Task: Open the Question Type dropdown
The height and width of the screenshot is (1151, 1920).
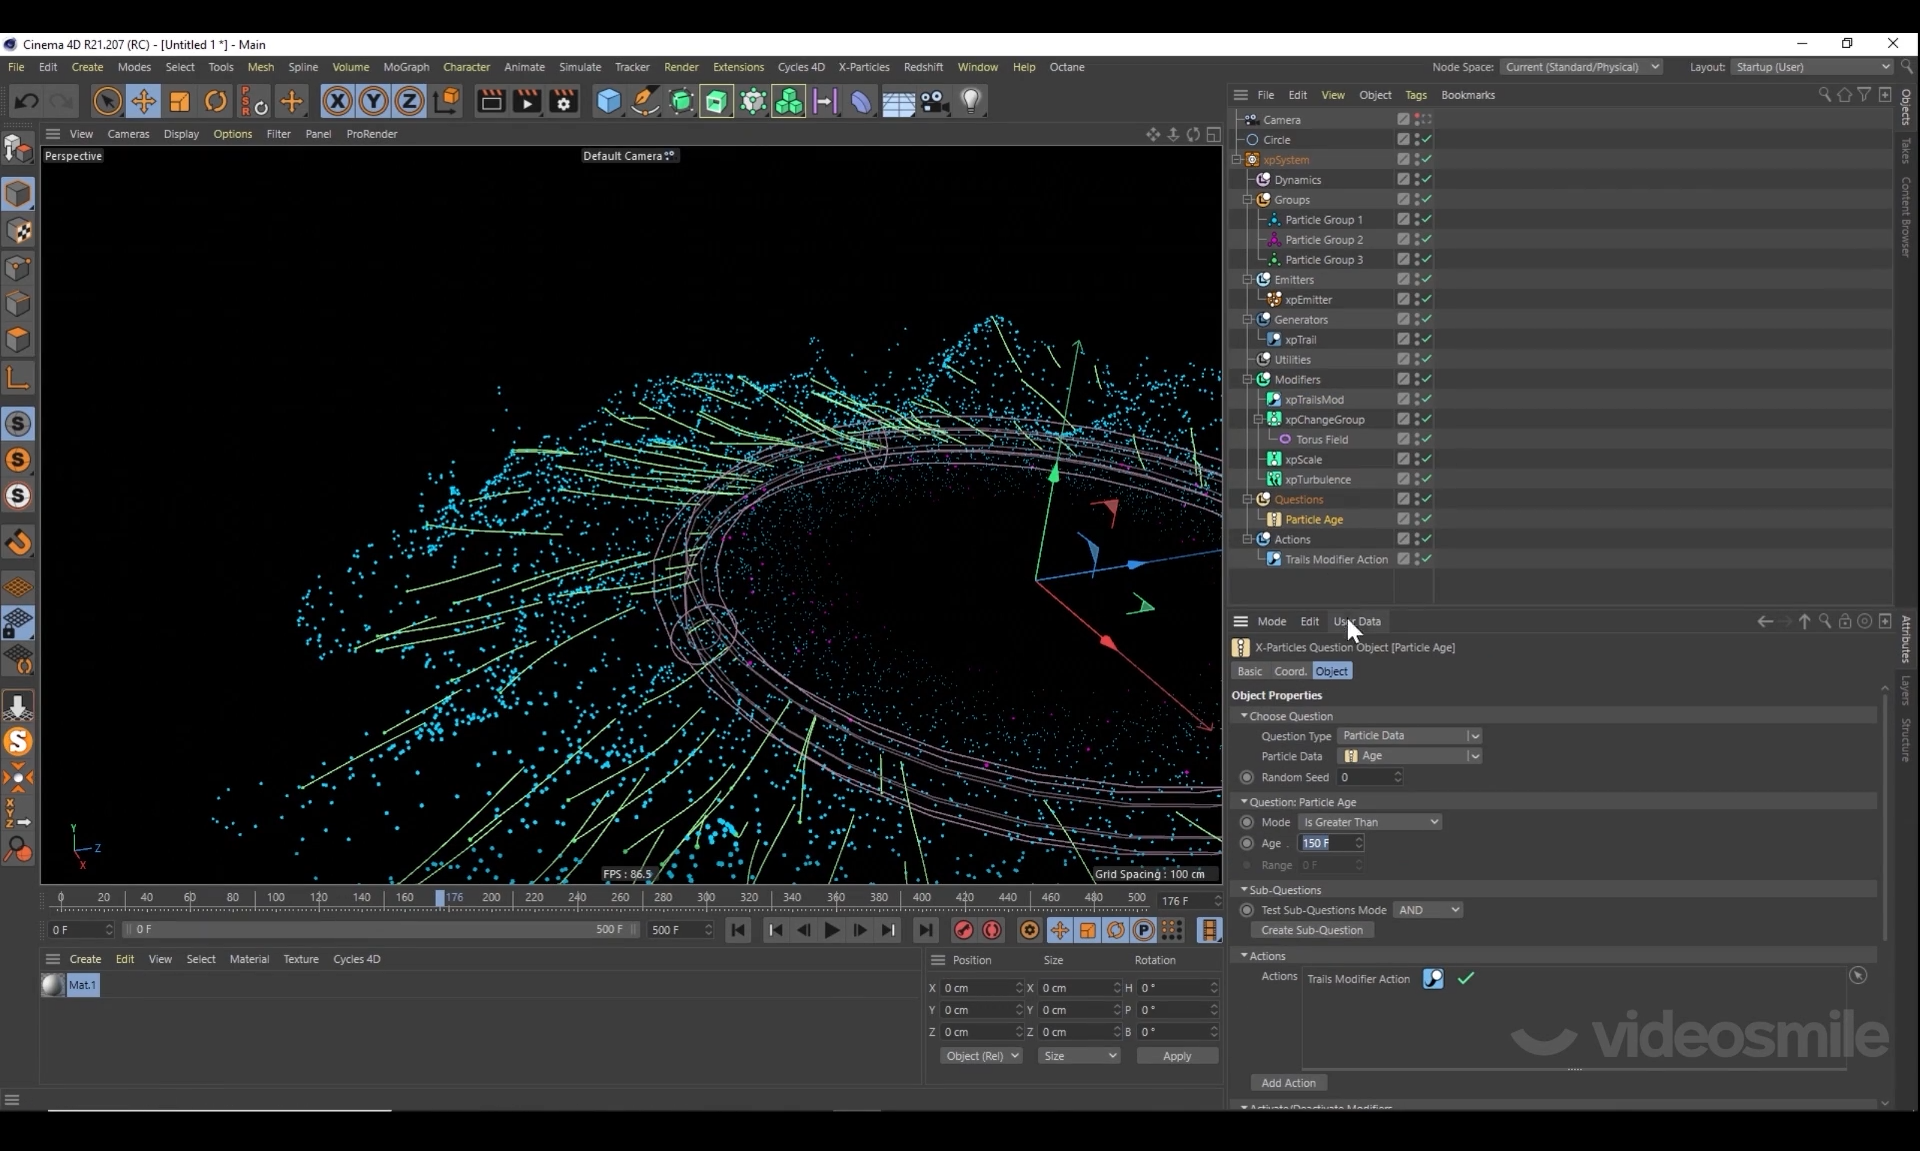Action: (x=1409, y=736)
